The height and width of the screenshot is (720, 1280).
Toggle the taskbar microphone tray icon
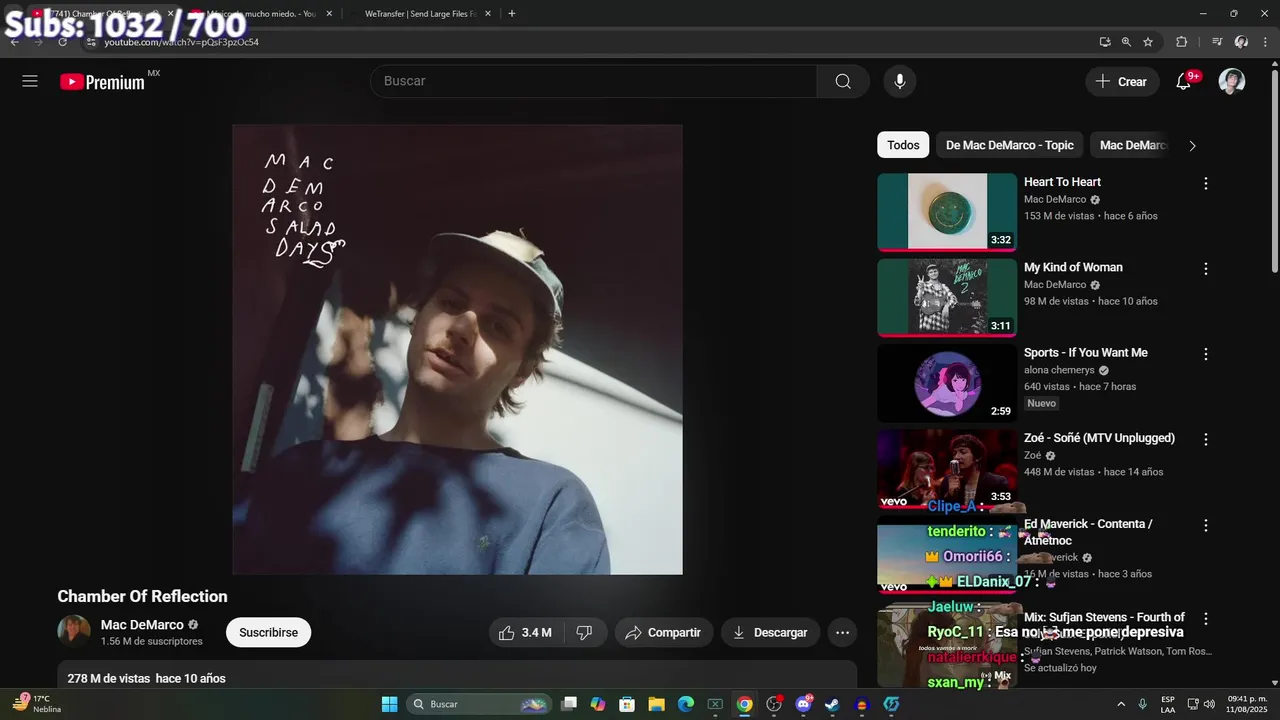click(1142, 704)
